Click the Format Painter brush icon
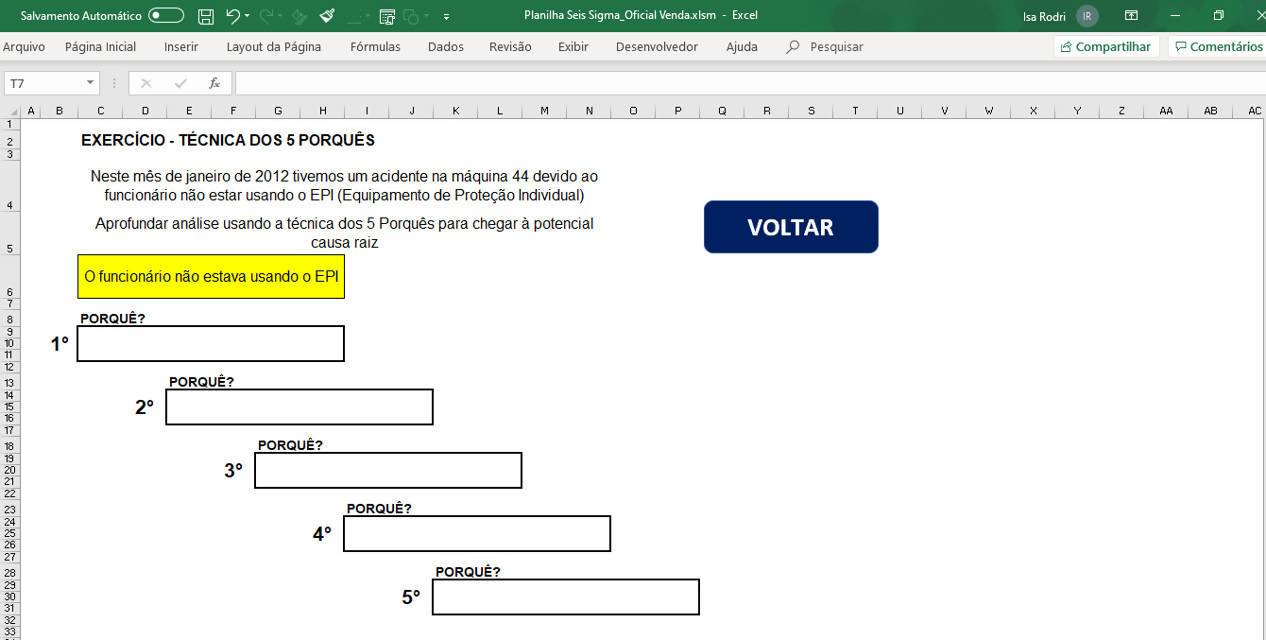 pyautogui.click(x=327, y=16)
